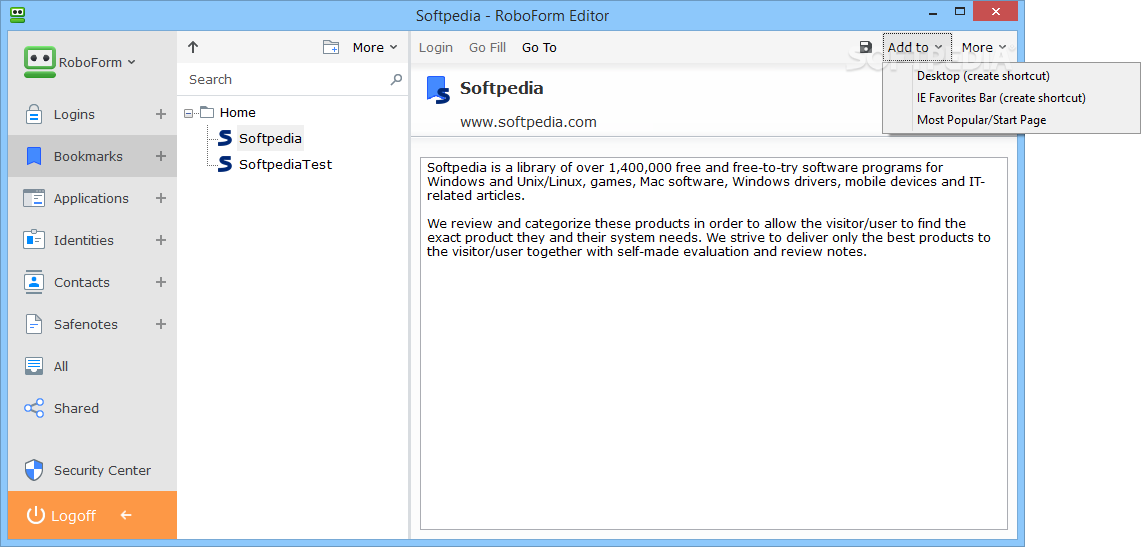Click the Contacts person icon

[x=33, y=282]
